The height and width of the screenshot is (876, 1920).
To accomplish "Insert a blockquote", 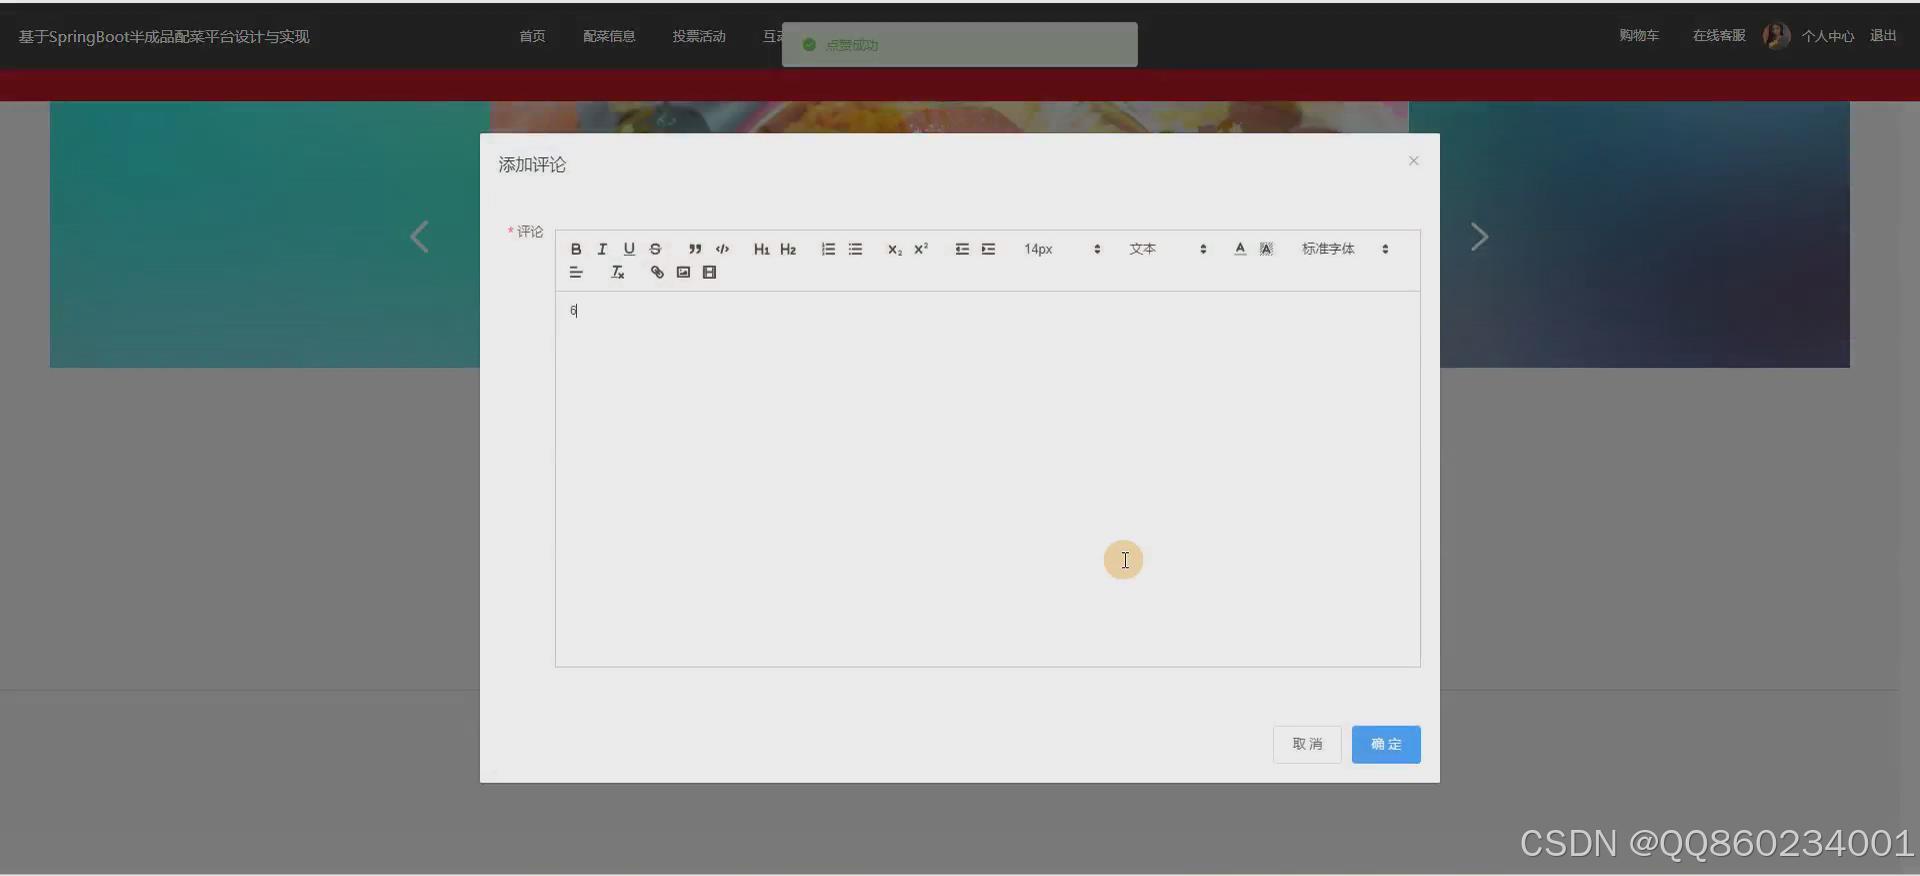I will point(695,249).
